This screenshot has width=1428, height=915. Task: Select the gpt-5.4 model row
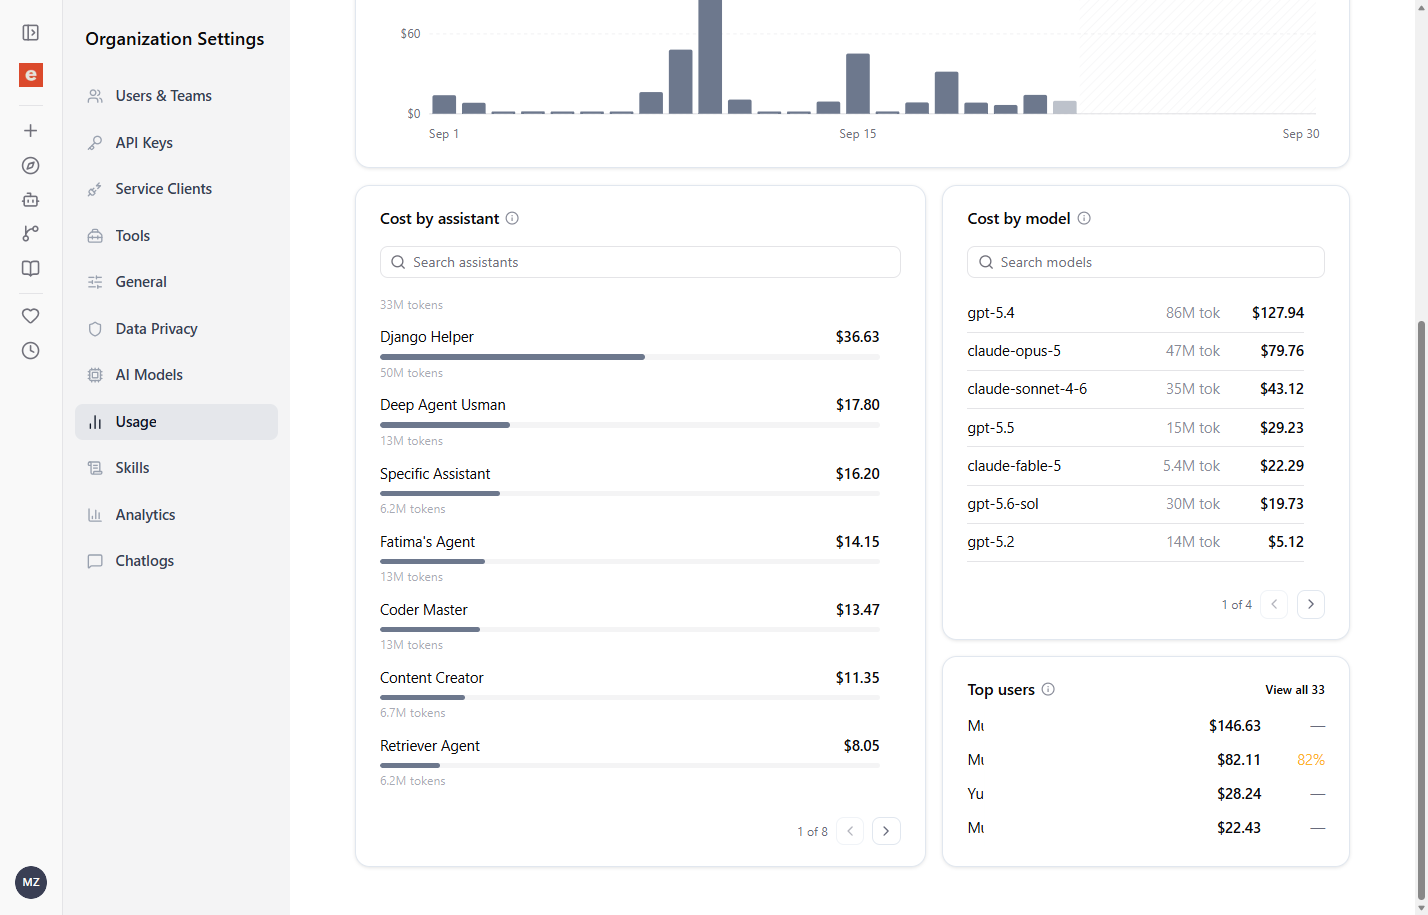pos(1135,313)
